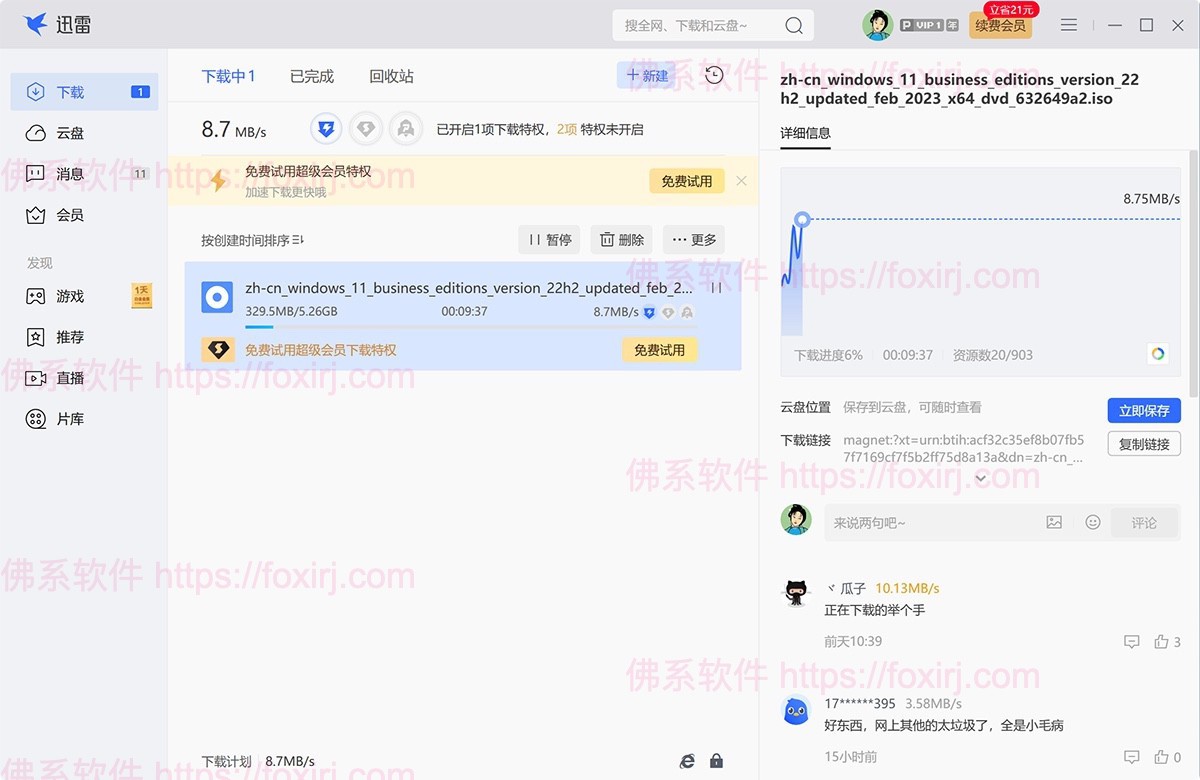Screen dimensions: 1200x780
Task: Toggle the blue shield acceleration privilege
Action: (325, 128)
